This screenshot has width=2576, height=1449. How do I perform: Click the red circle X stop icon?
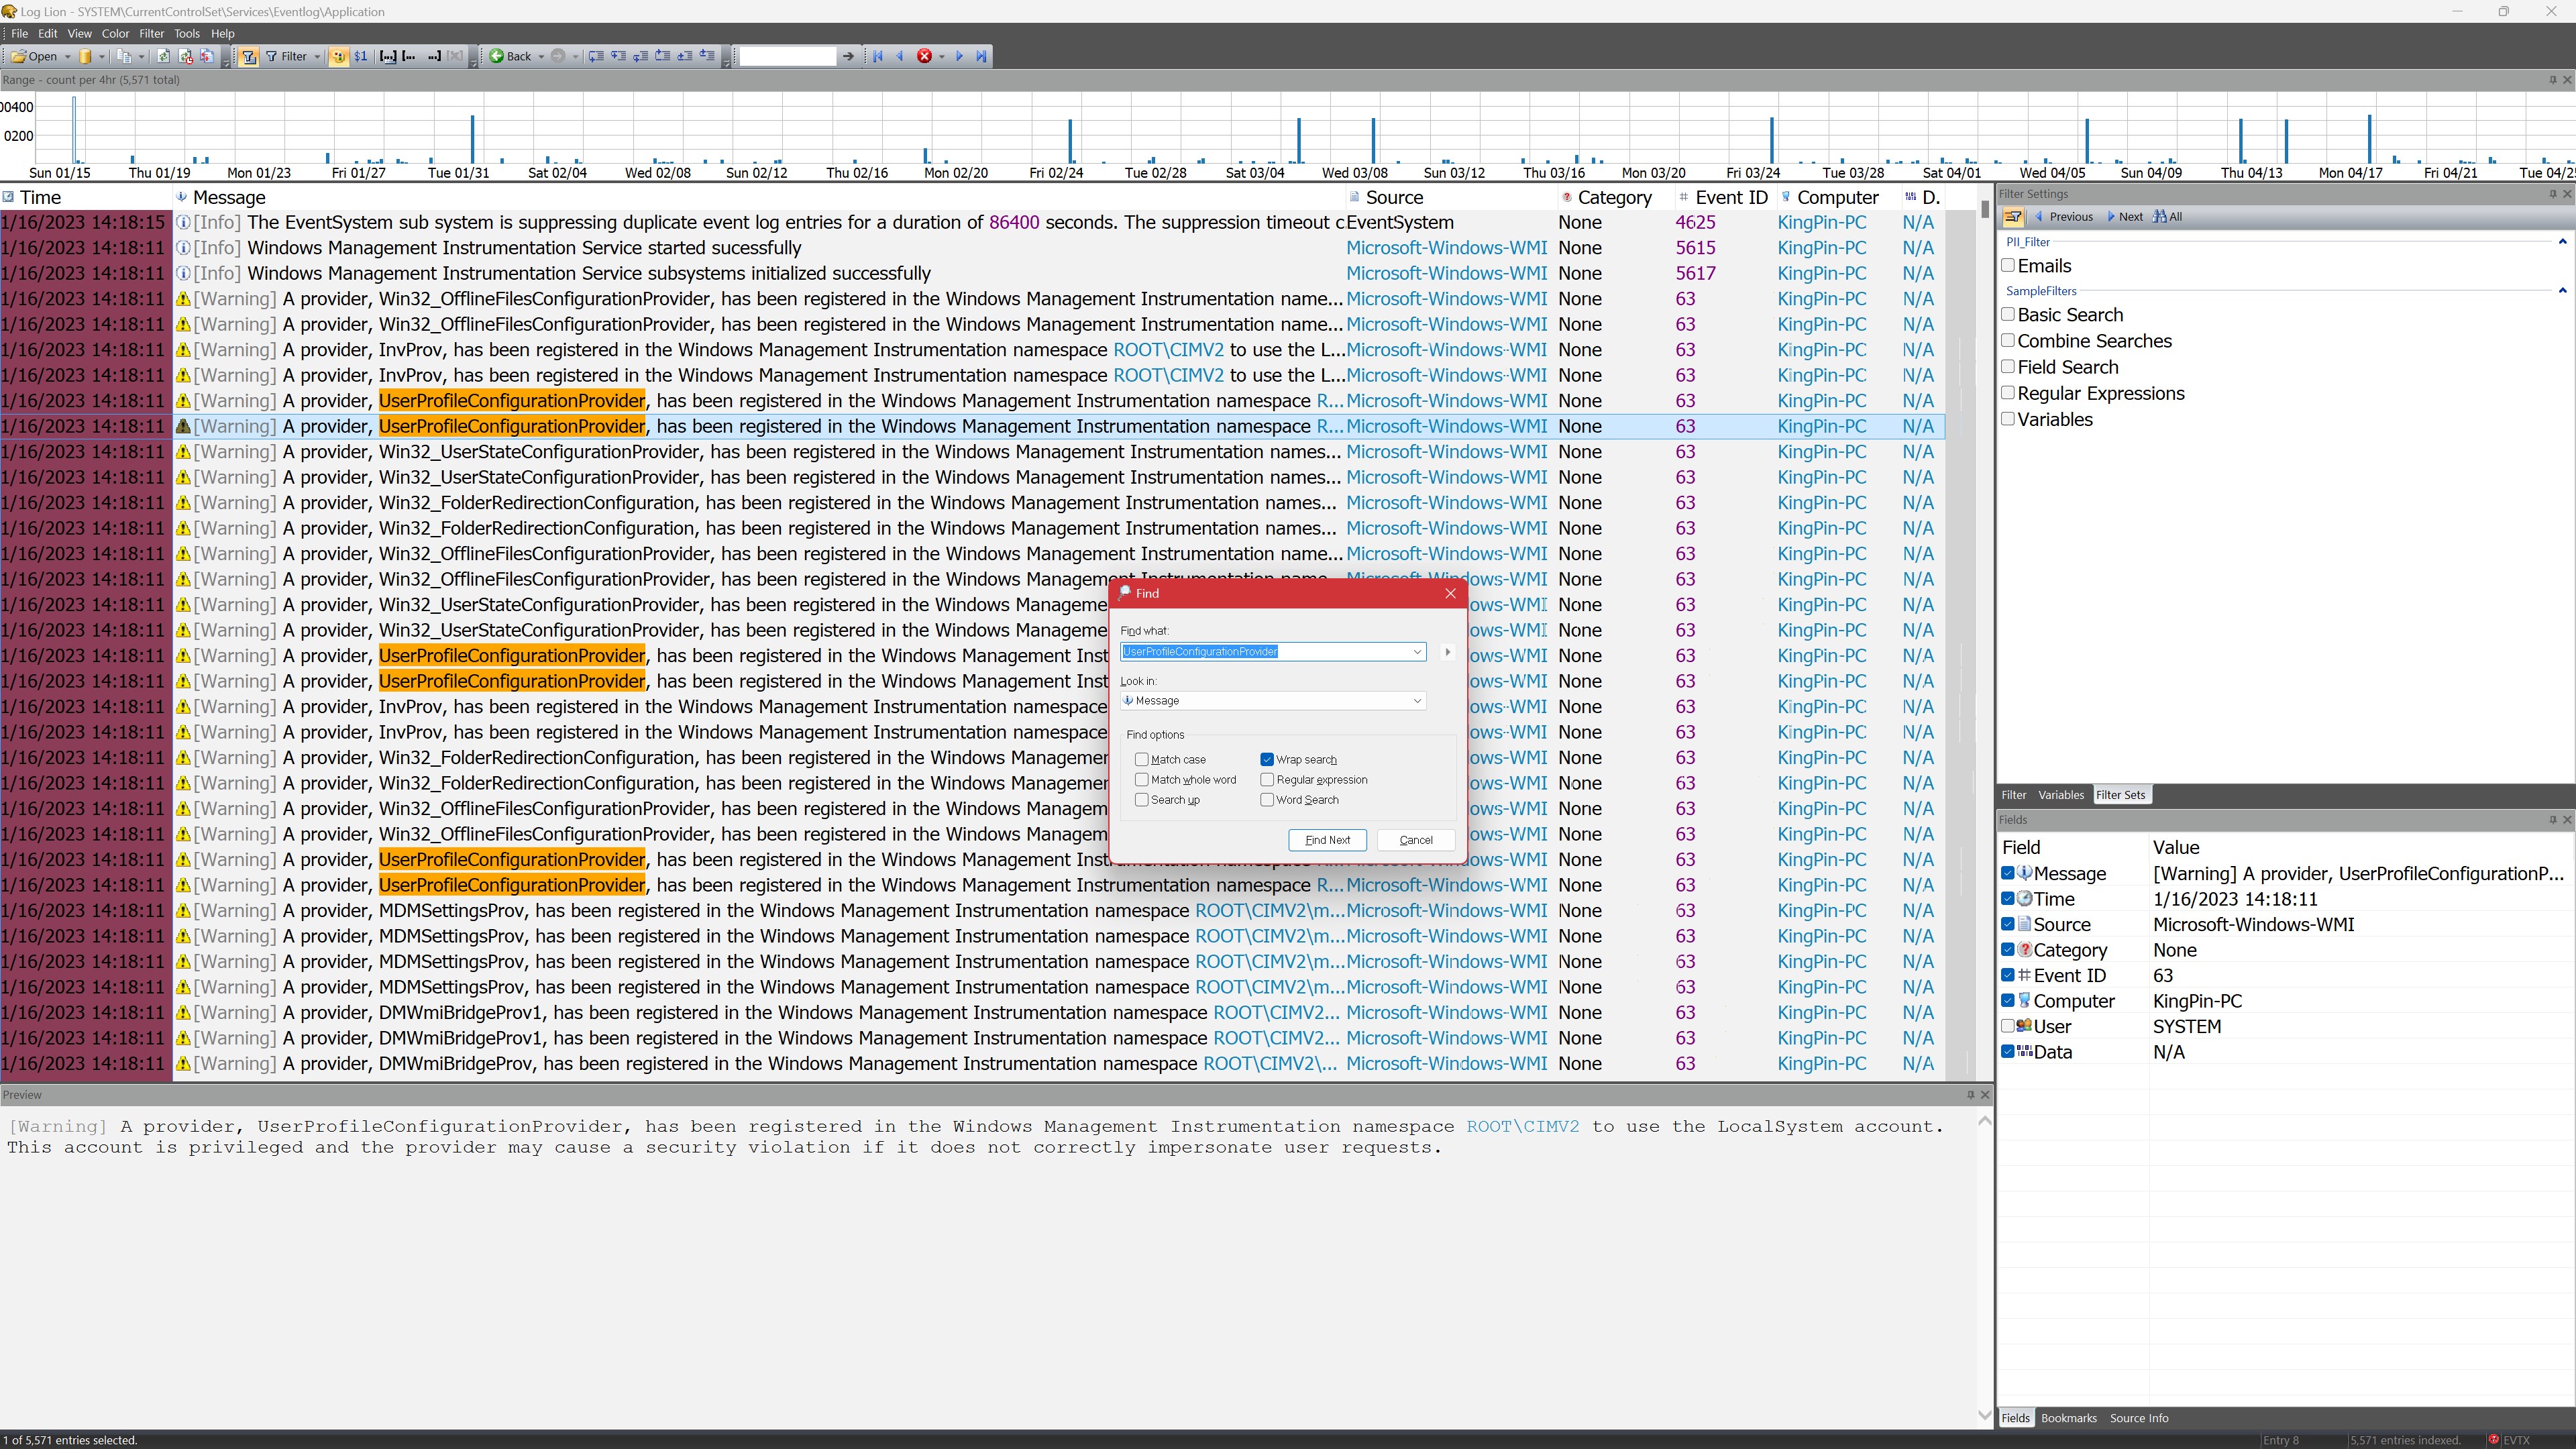(925, 56)
